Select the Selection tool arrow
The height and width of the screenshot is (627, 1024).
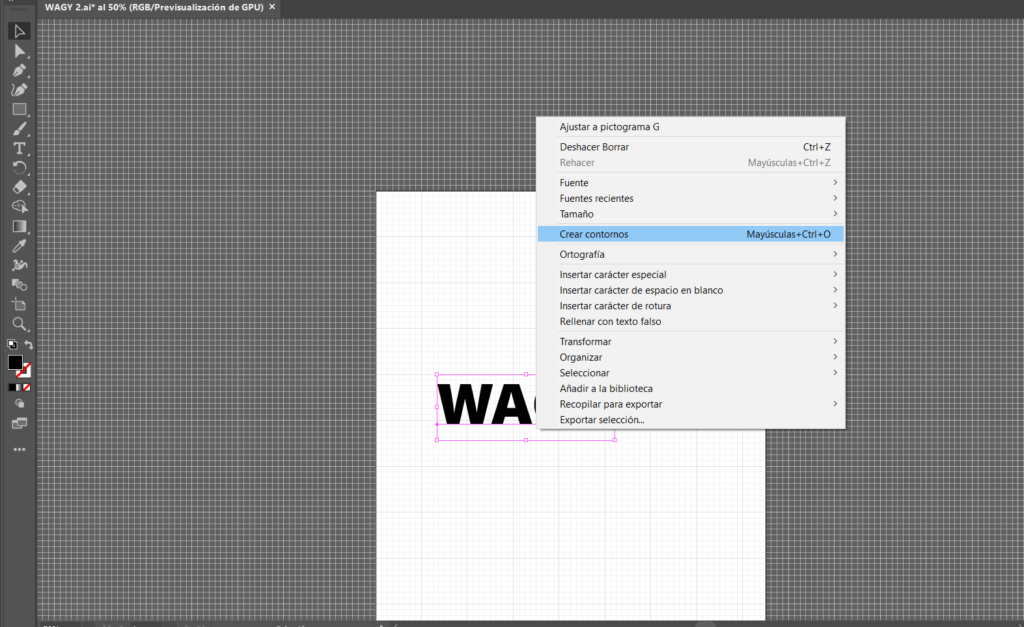pyautogui.click(x=19, y=31)
